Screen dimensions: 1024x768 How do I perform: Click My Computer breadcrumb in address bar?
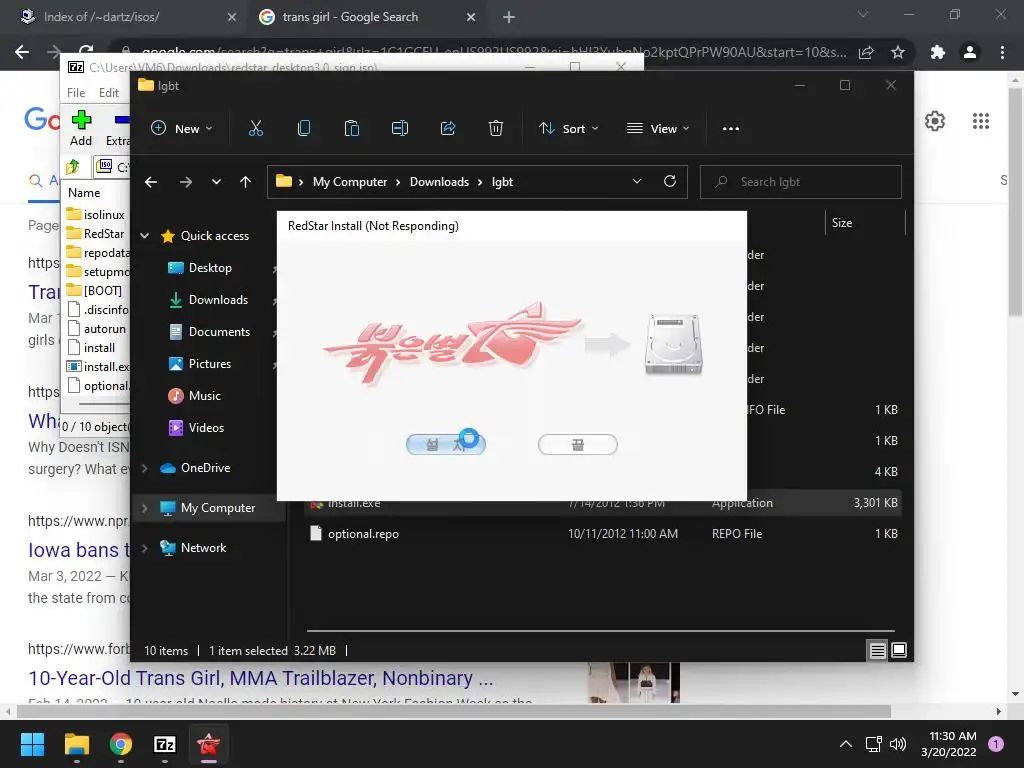349,182
